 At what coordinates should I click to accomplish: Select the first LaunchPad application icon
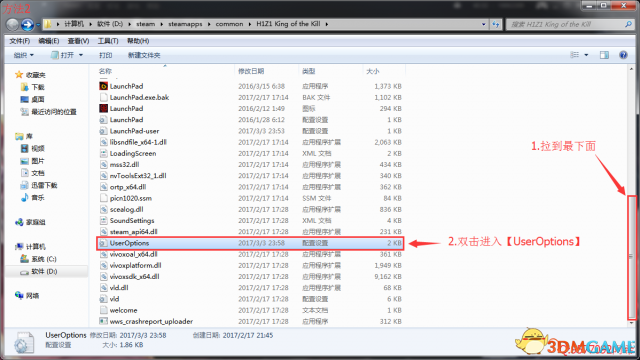(103, 86)
